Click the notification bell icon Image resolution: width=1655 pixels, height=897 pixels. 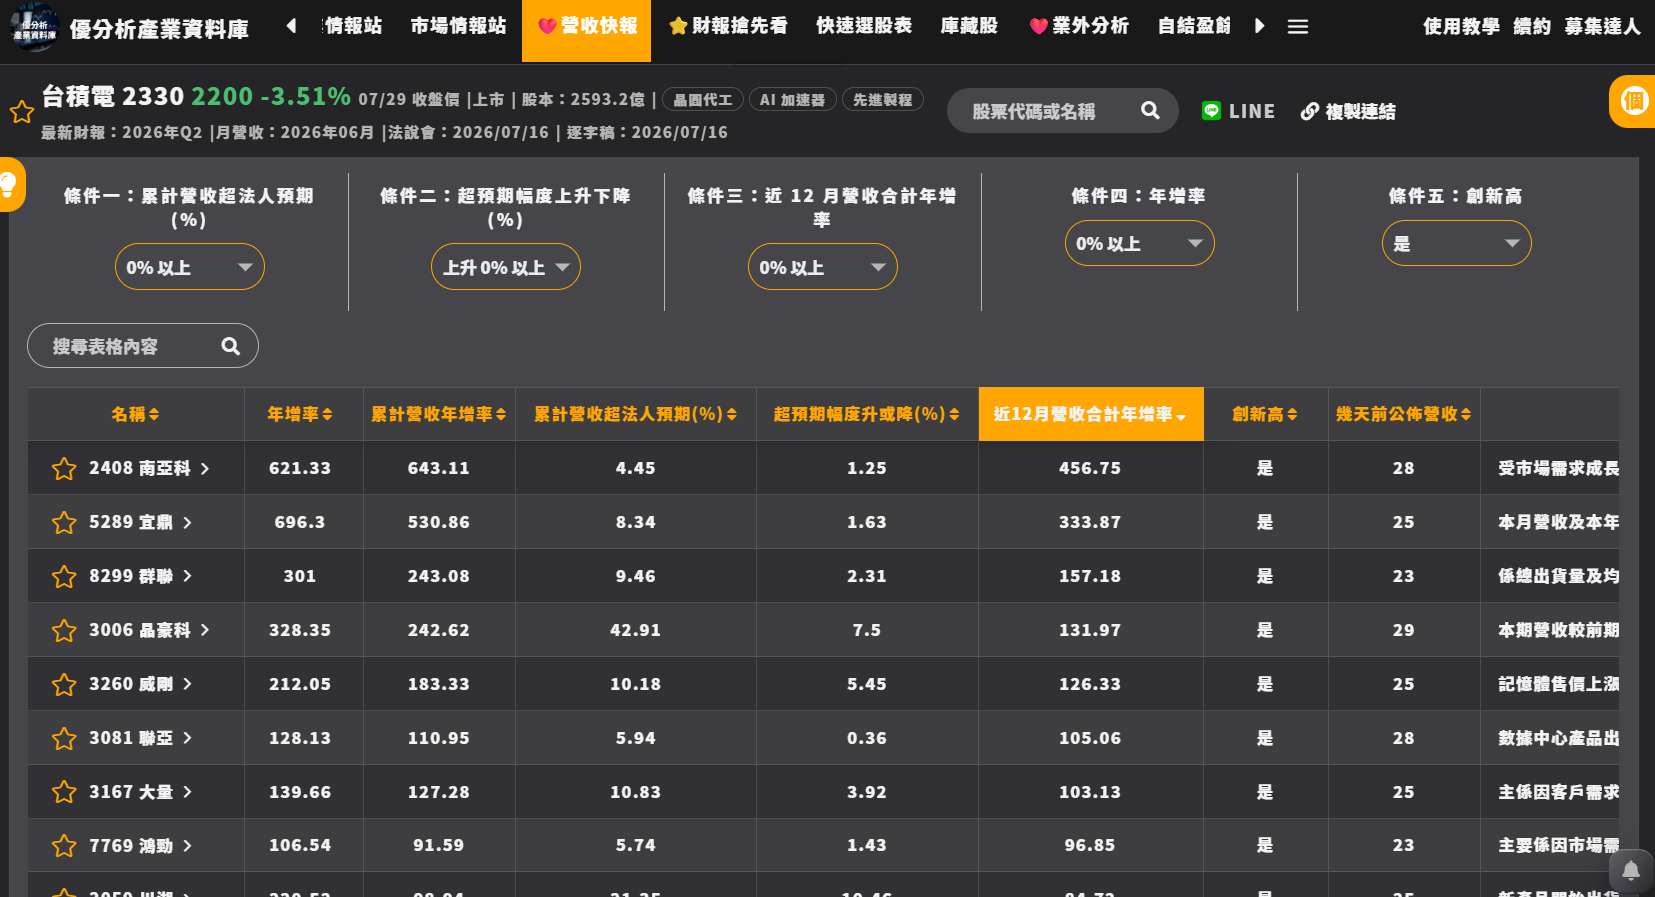[x=1631, y=870]
